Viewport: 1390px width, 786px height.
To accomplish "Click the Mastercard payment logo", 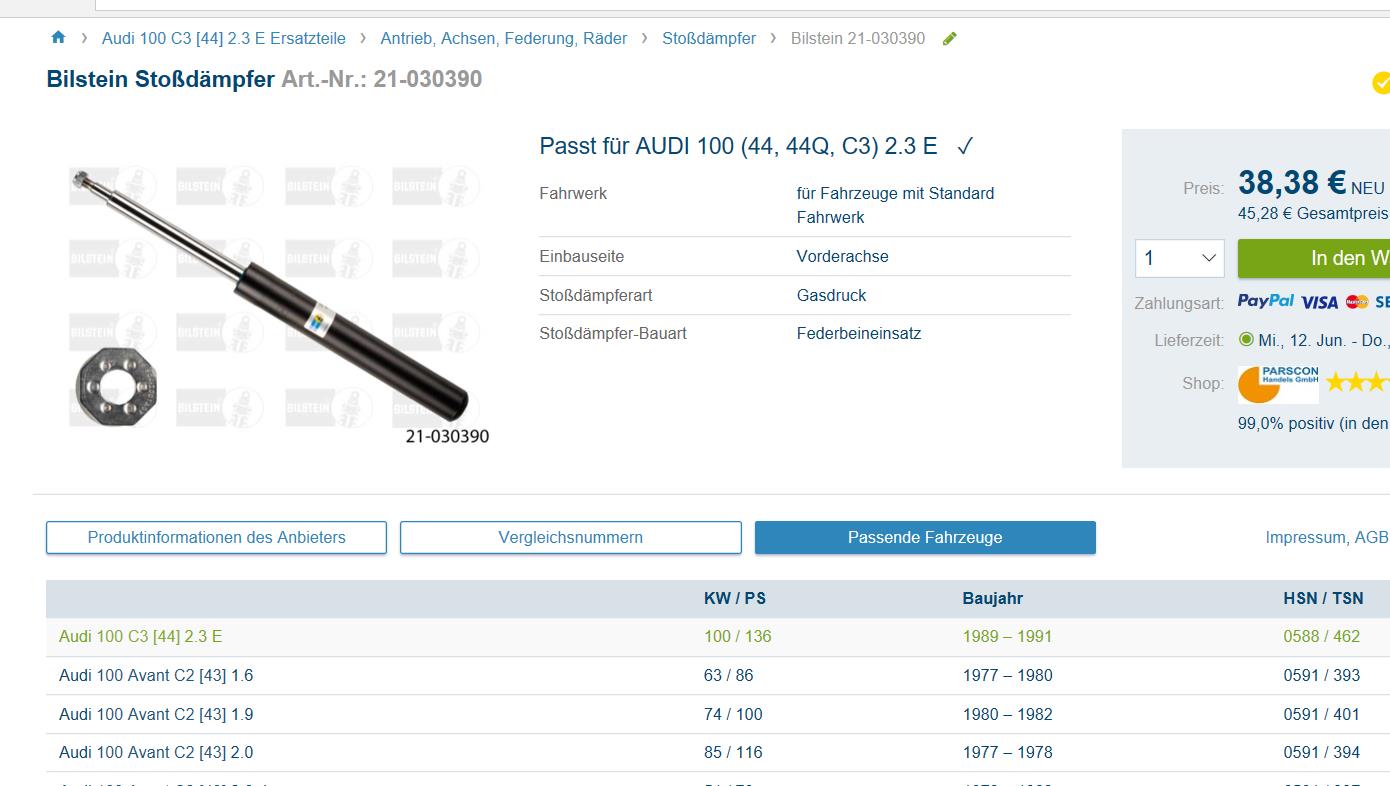I will pyautogui.click(x=1356, y=302).
